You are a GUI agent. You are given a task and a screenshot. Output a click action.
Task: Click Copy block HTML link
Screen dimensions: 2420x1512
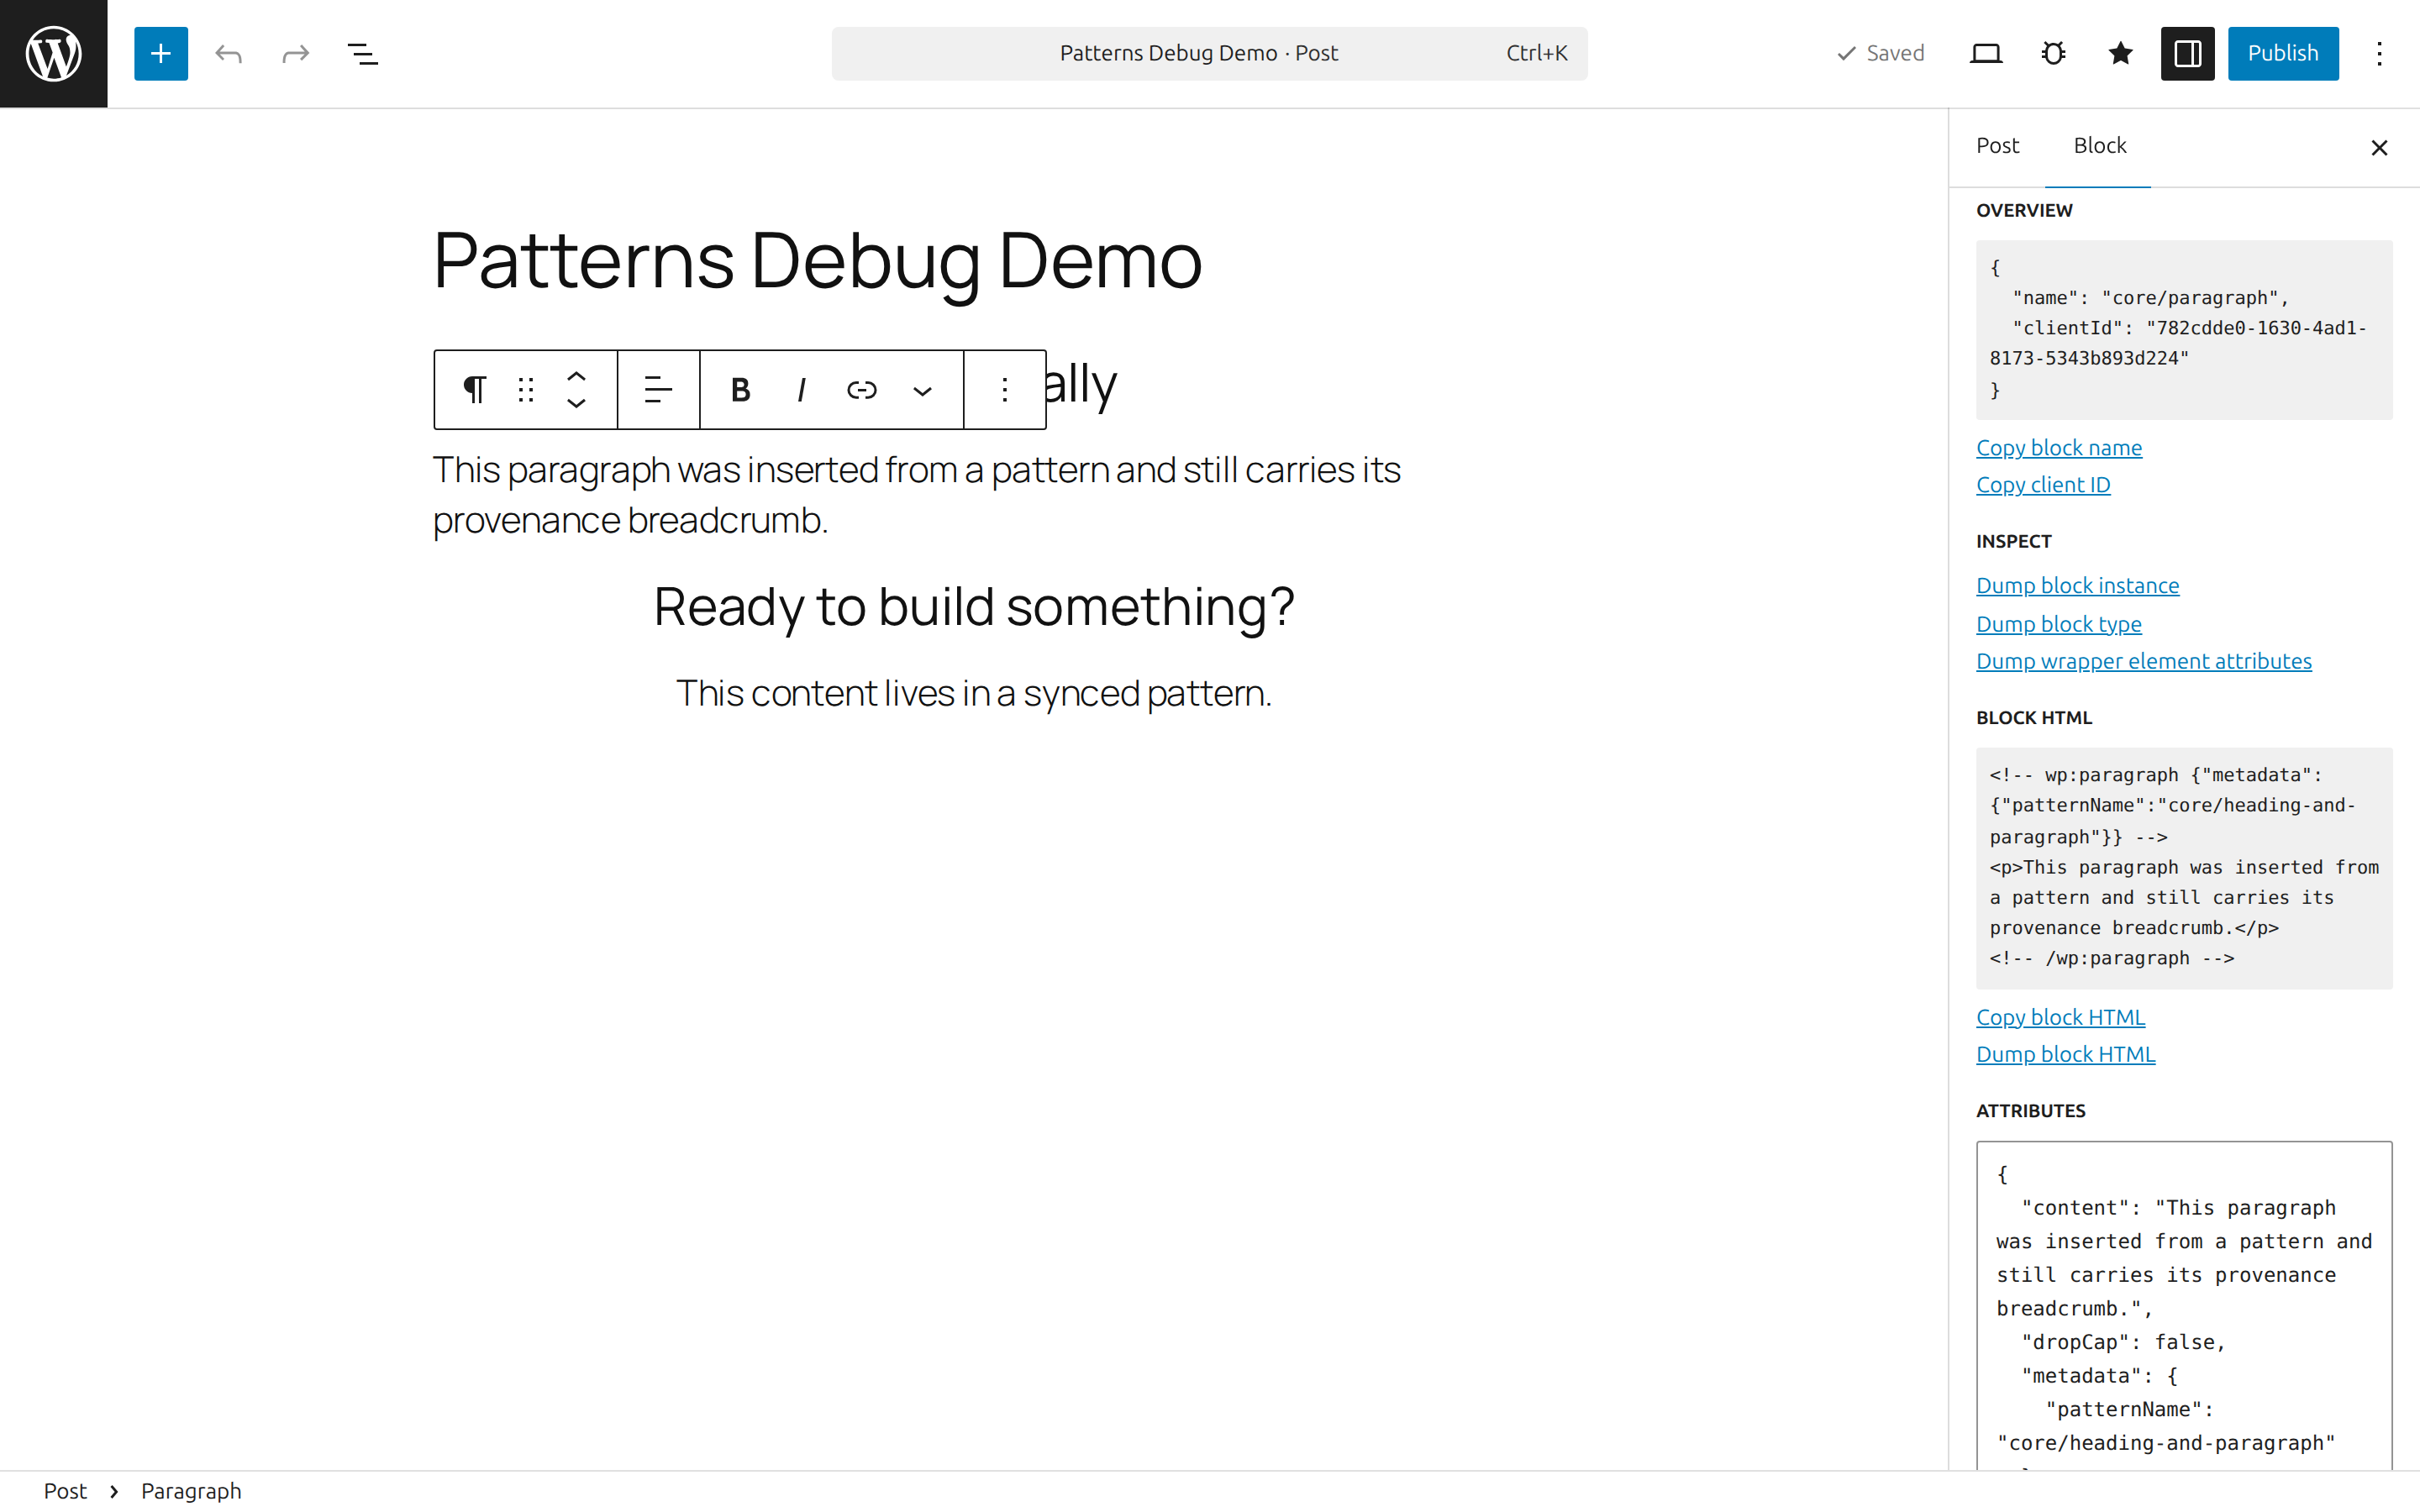point(2060,1017)
